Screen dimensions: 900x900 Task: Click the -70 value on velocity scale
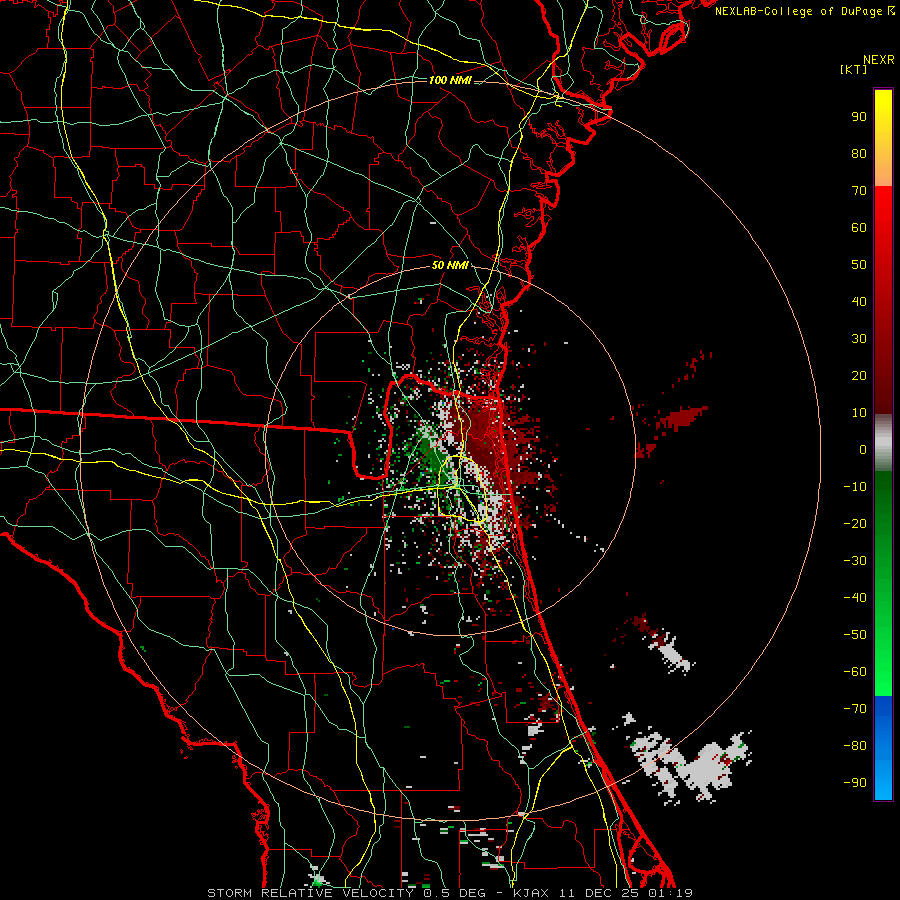click(855, 709)
